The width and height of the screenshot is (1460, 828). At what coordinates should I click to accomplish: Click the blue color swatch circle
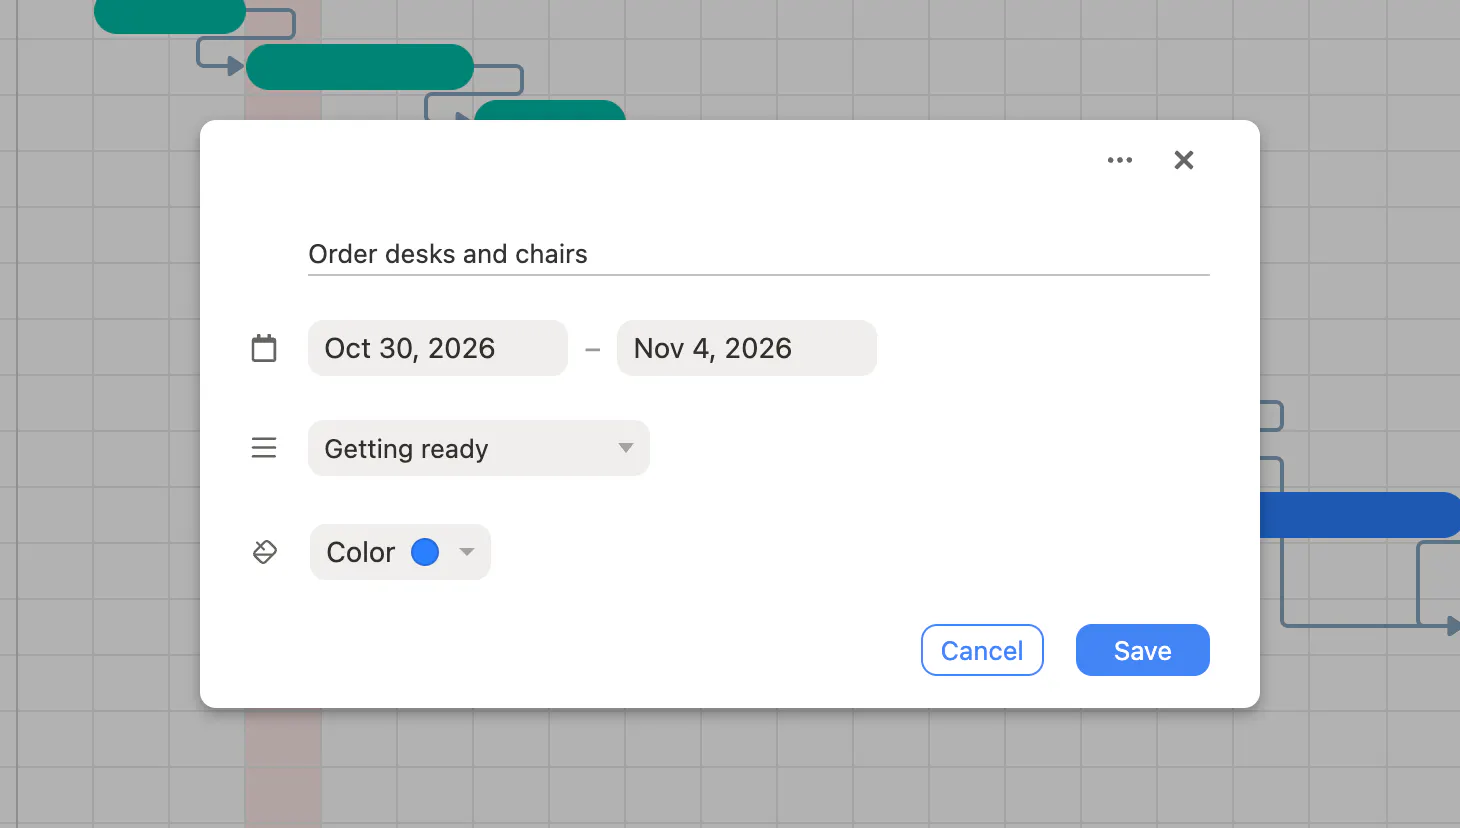click(425, 552)
